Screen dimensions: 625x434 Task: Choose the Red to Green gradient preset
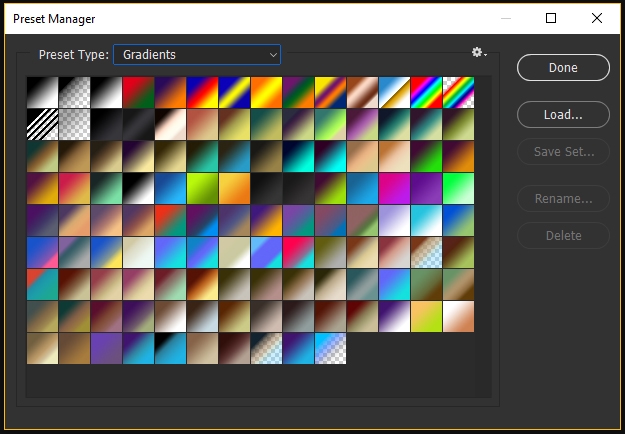point(139,93)
